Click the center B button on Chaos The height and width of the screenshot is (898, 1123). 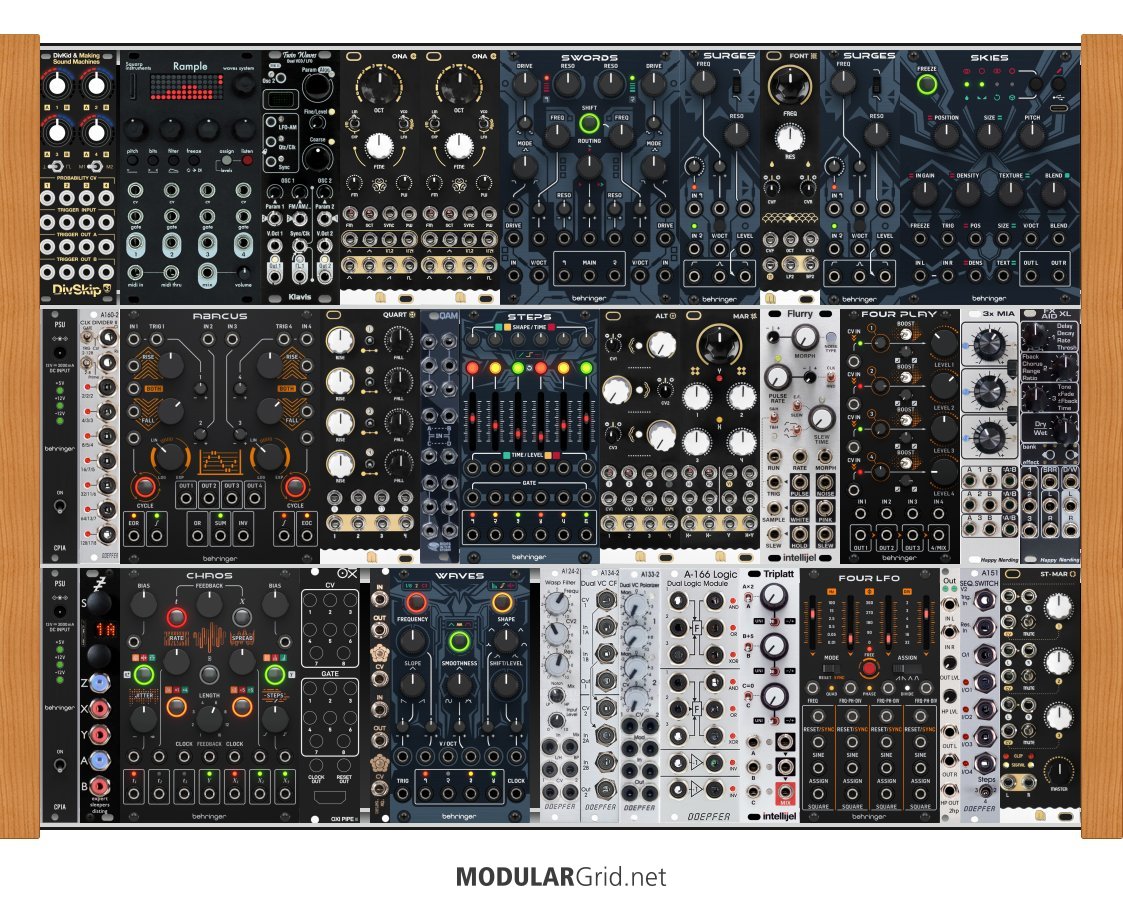[209, 673]
